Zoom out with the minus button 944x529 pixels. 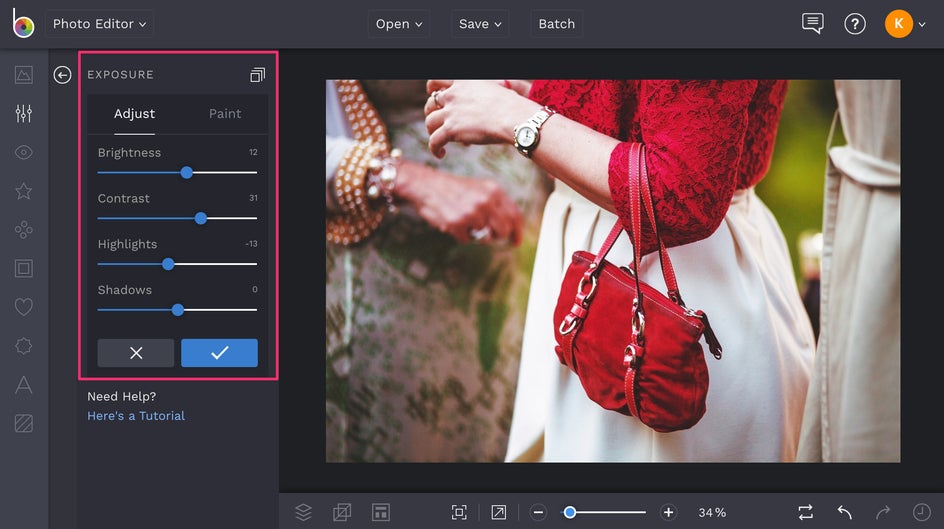tap(538, 512)
